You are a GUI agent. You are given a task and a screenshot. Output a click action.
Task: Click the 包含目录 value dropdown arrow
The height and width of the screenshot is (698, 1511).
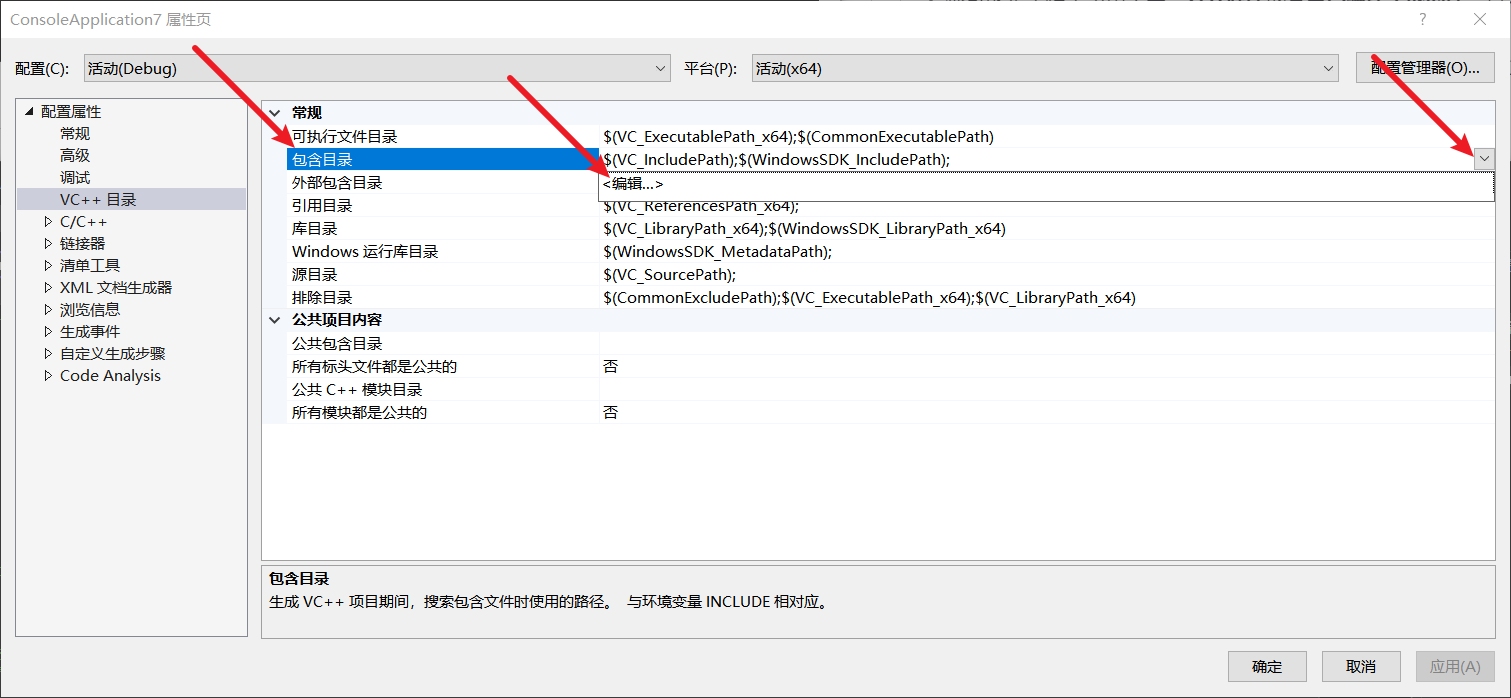[x=1483, y=159]
